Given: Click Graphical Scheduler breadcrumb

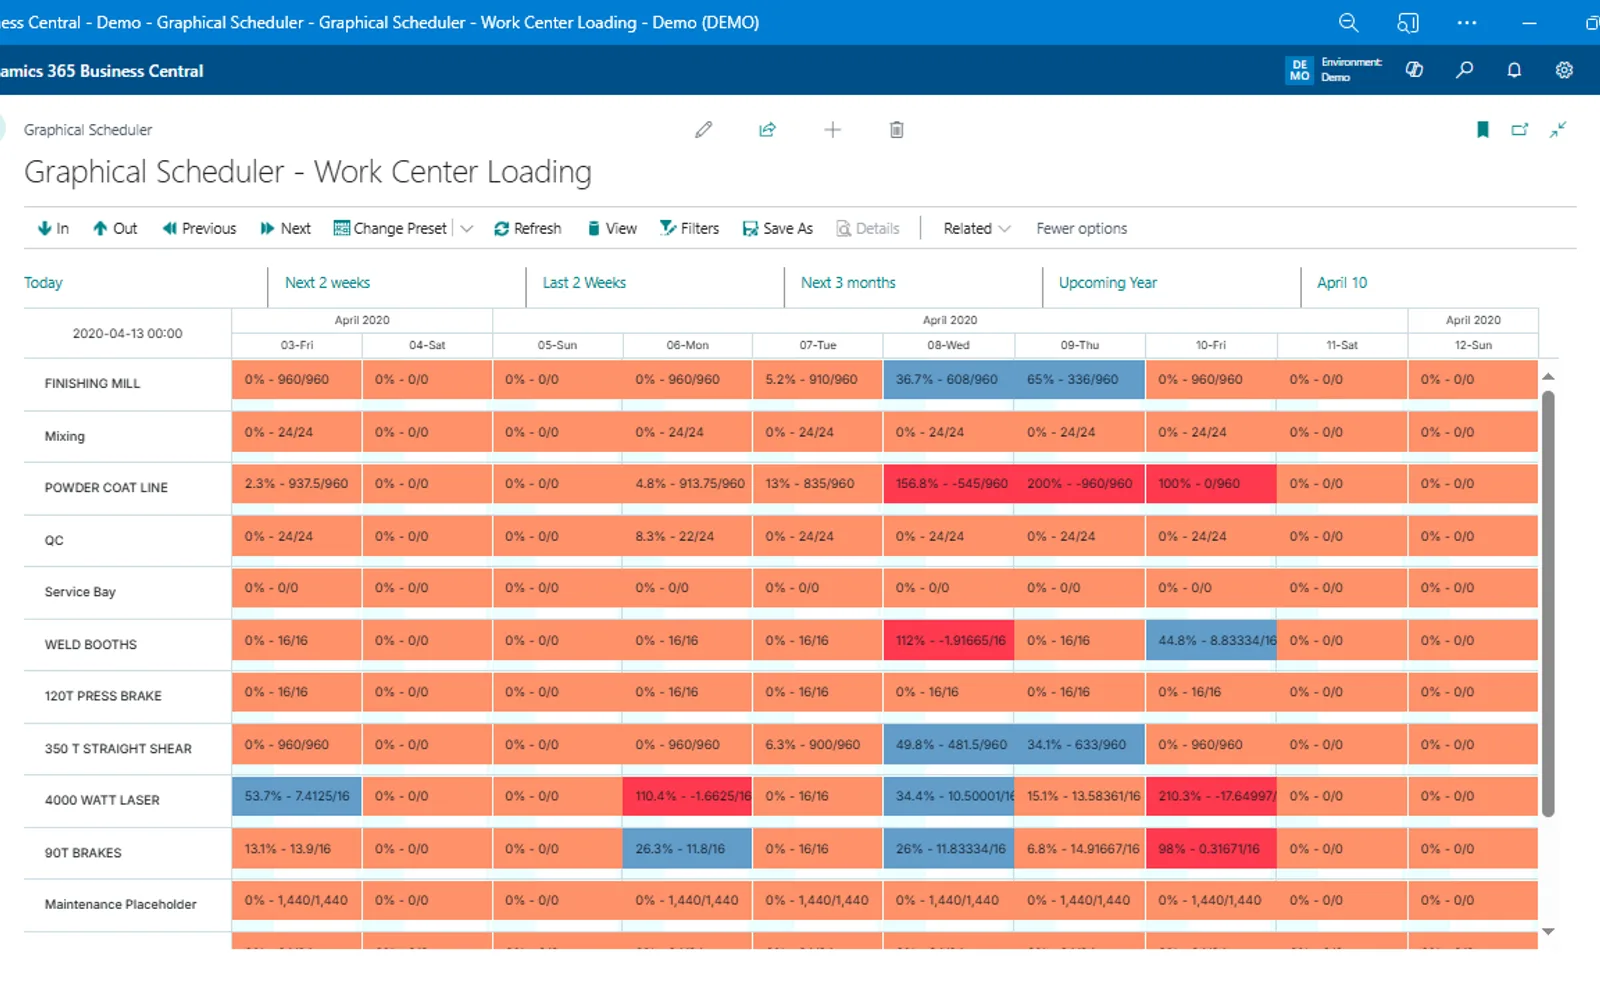Looking at the screenshot, I should (x=88, y=130).
